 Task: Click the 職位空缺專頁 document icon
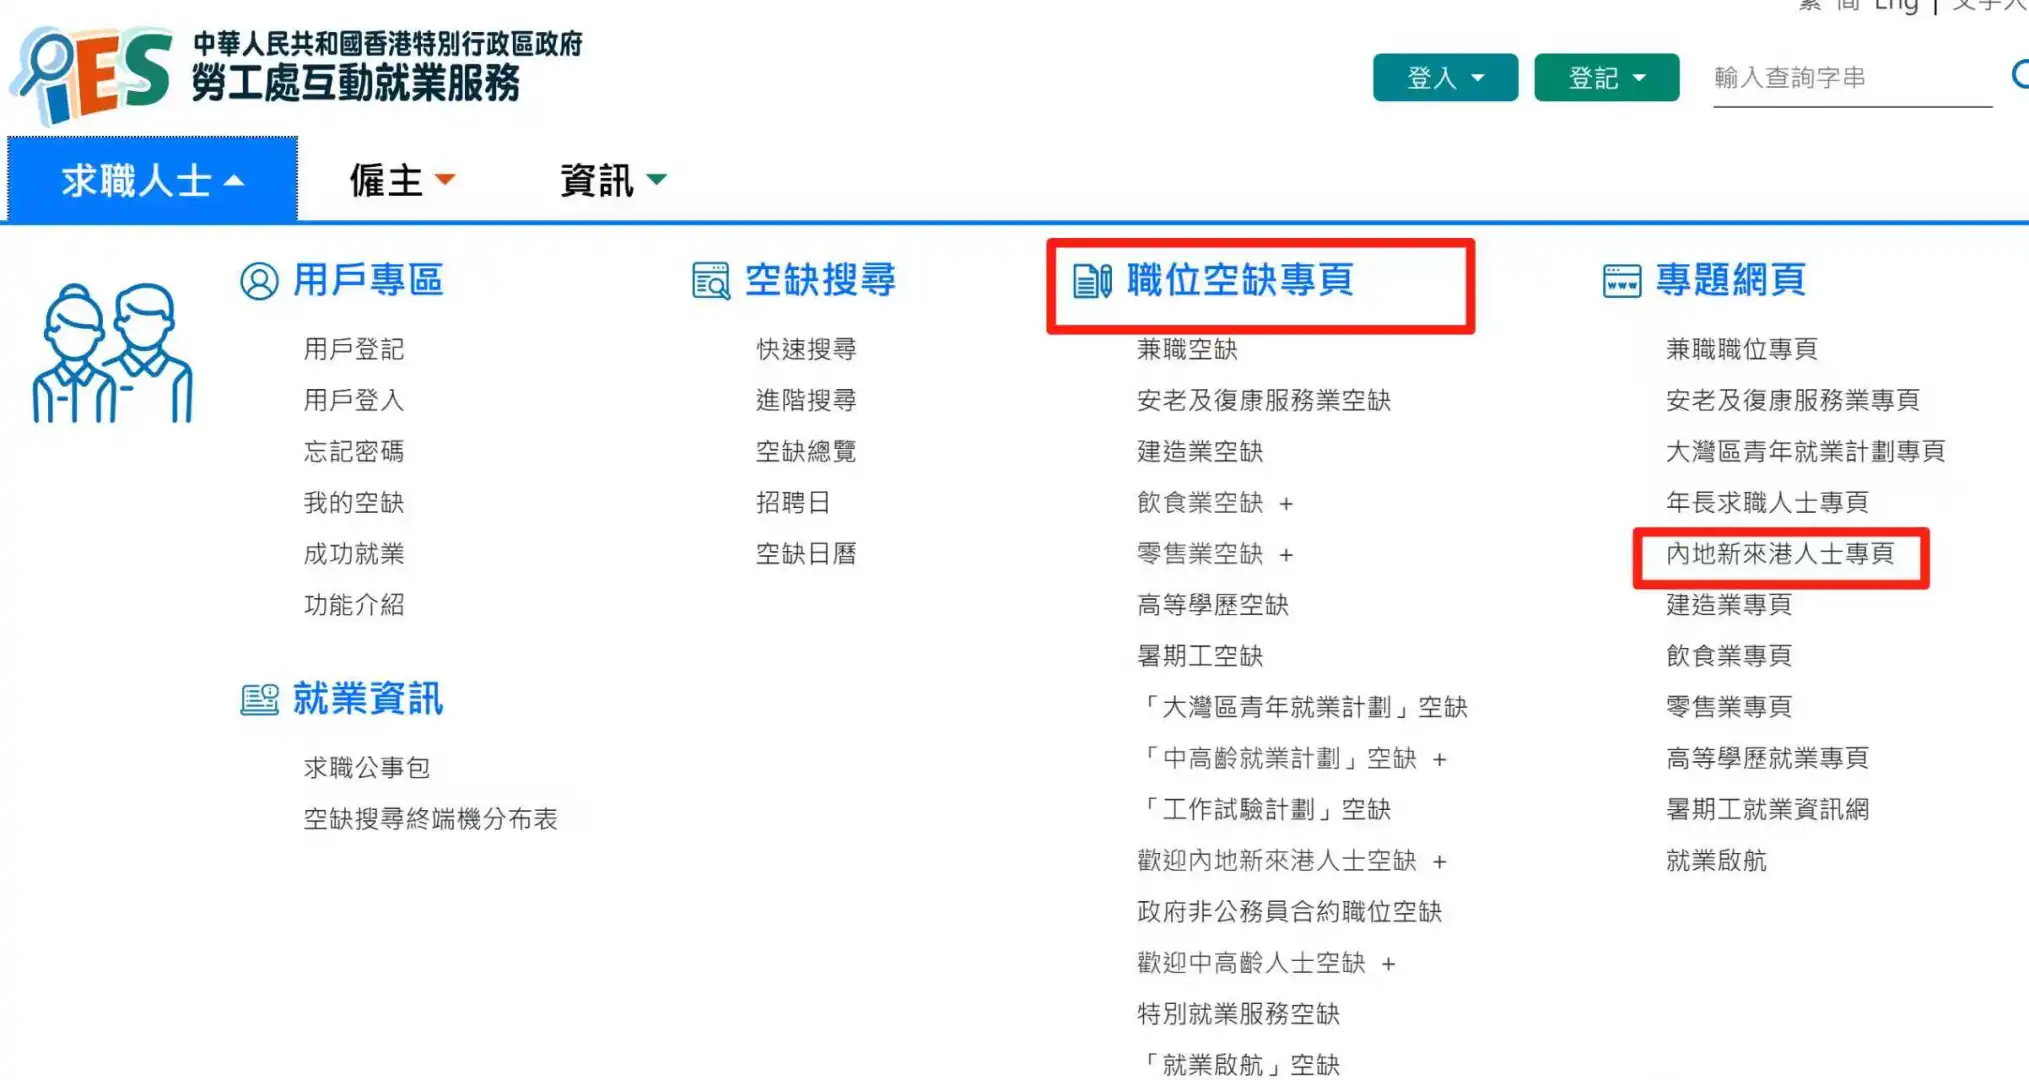pos(1092,281)
